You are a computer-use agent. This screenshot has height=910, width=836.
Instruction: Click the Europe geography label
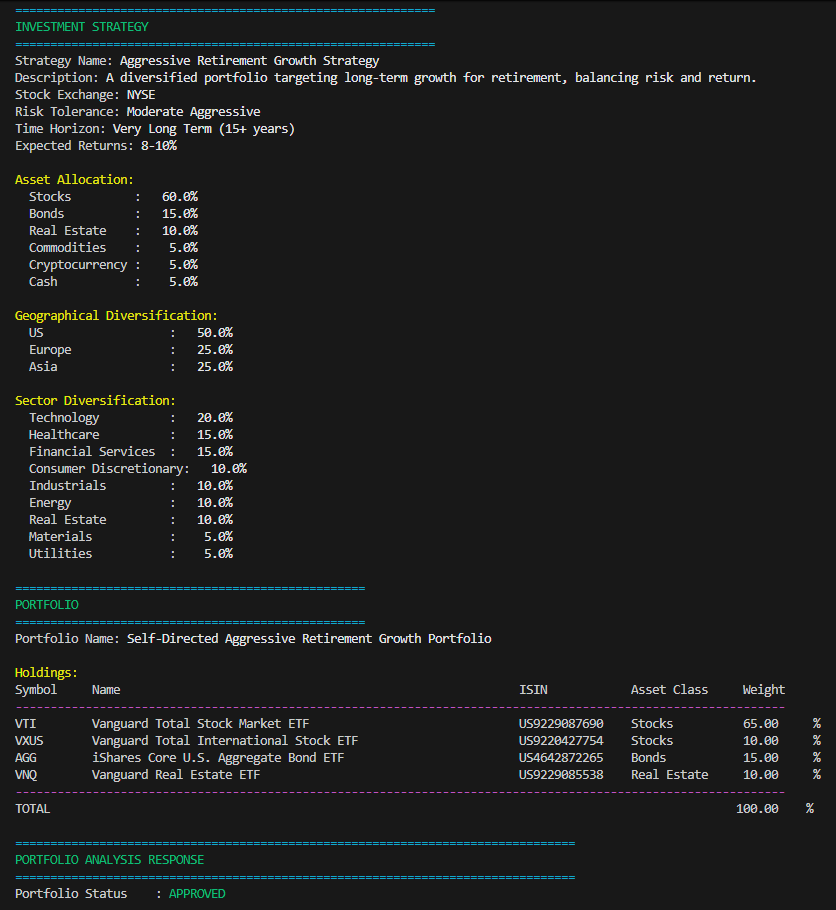coord(50,350)
